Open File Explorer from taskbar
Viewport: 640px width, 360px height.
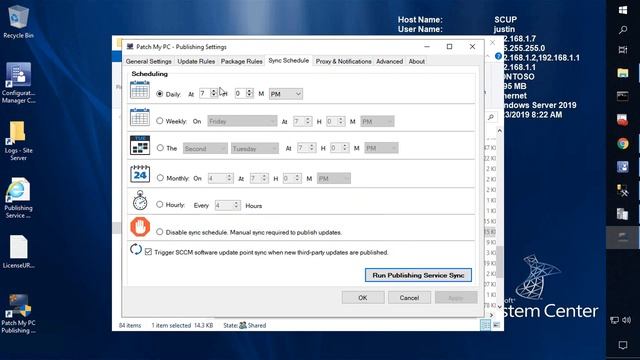(623, 73)
